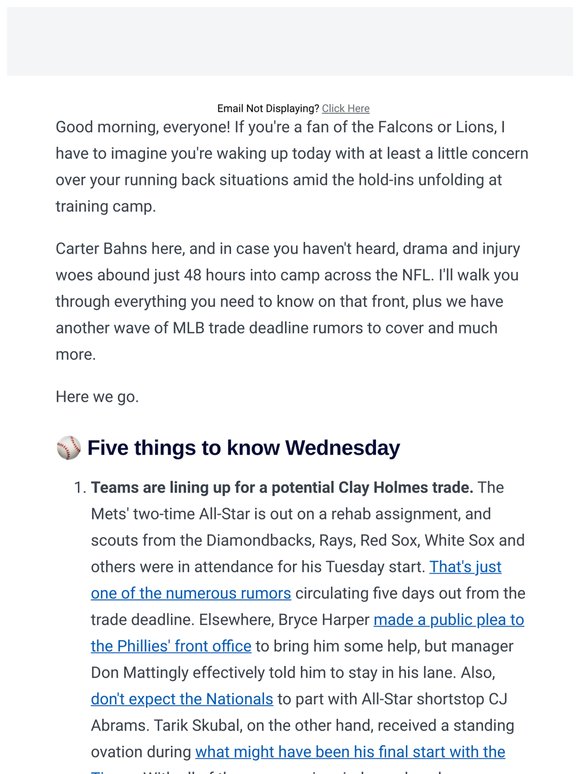The width and height of the screenshot is (580, 774).
Task: Click the 'Good morning, everyone!' greeting text
Action: [x=143, y=127]
